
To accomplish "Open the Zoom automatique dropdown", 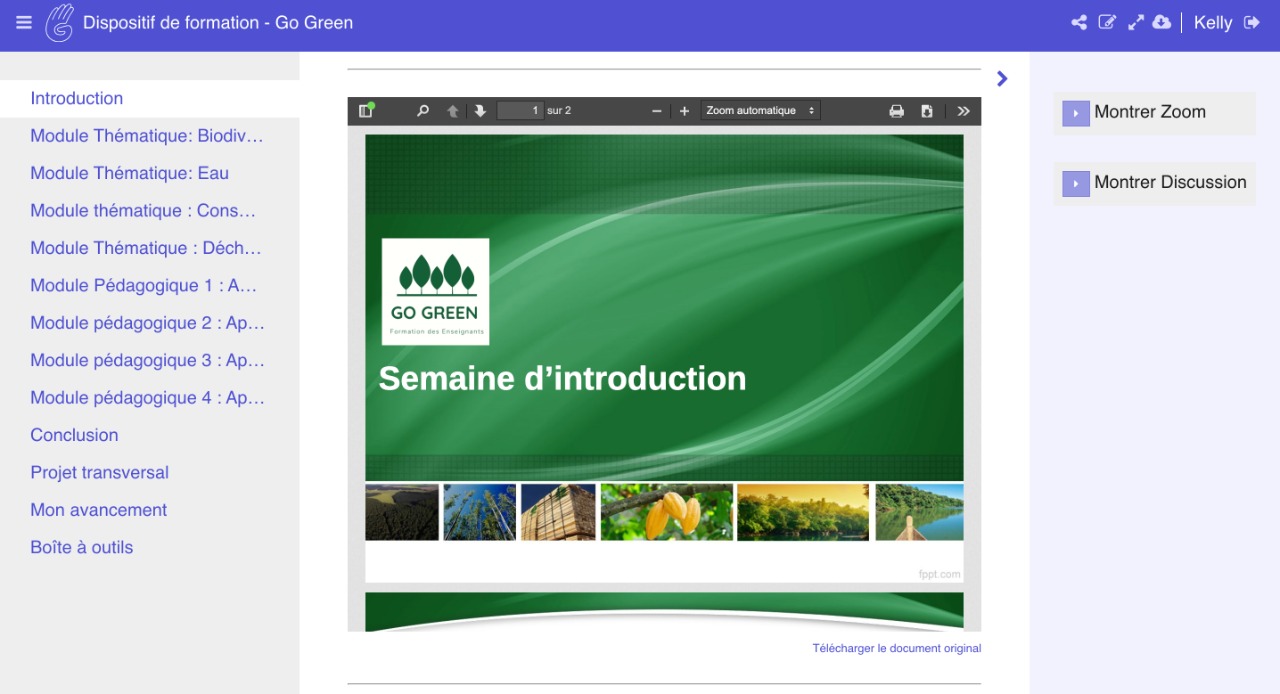I will 760,111.
